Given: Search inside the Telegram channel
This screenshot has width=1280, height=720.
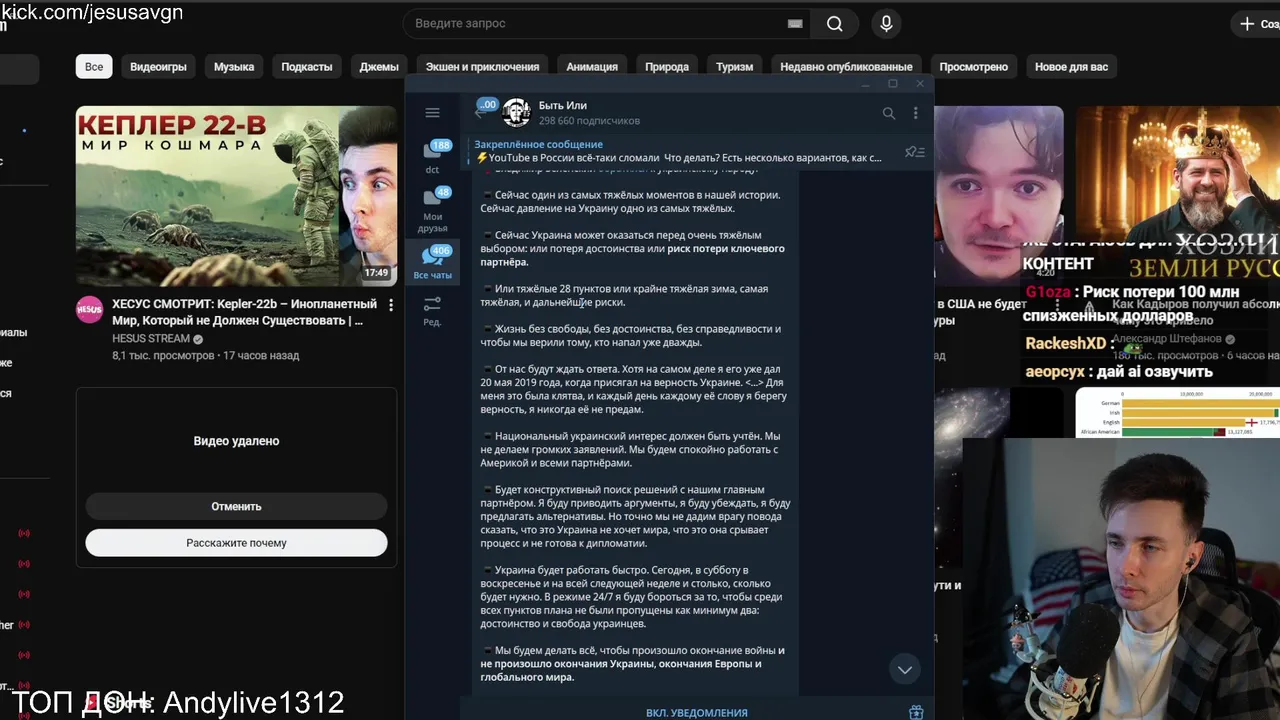Looking at the screenshot, I should pyautogui.click(x=888, y=113).
